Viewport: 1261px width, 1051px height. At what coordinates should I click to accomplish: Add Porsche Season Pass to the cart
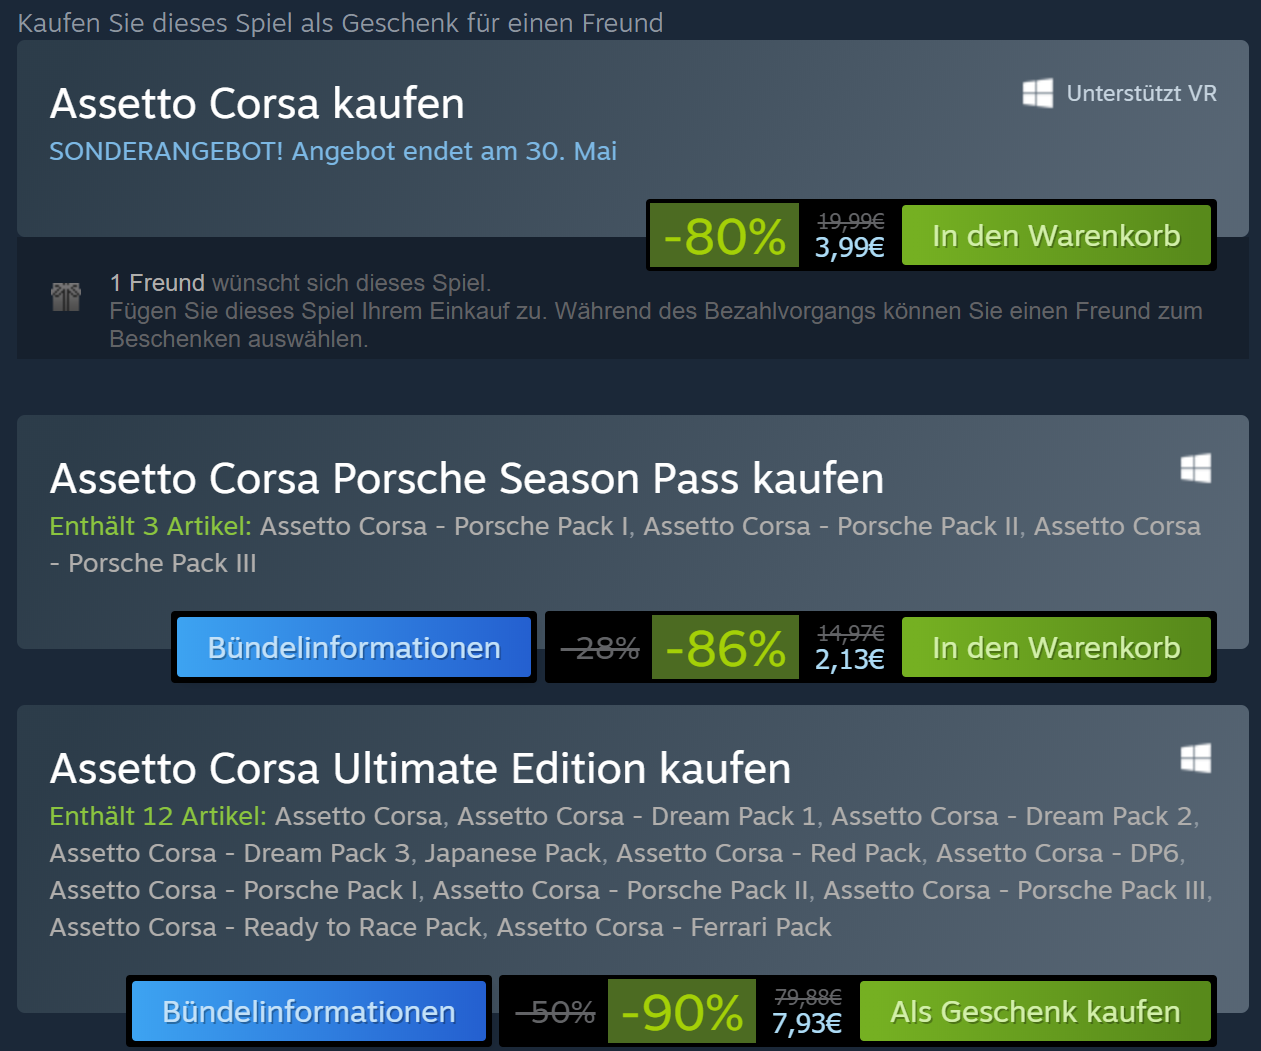pyautogui.click(x=1056, y=648)
